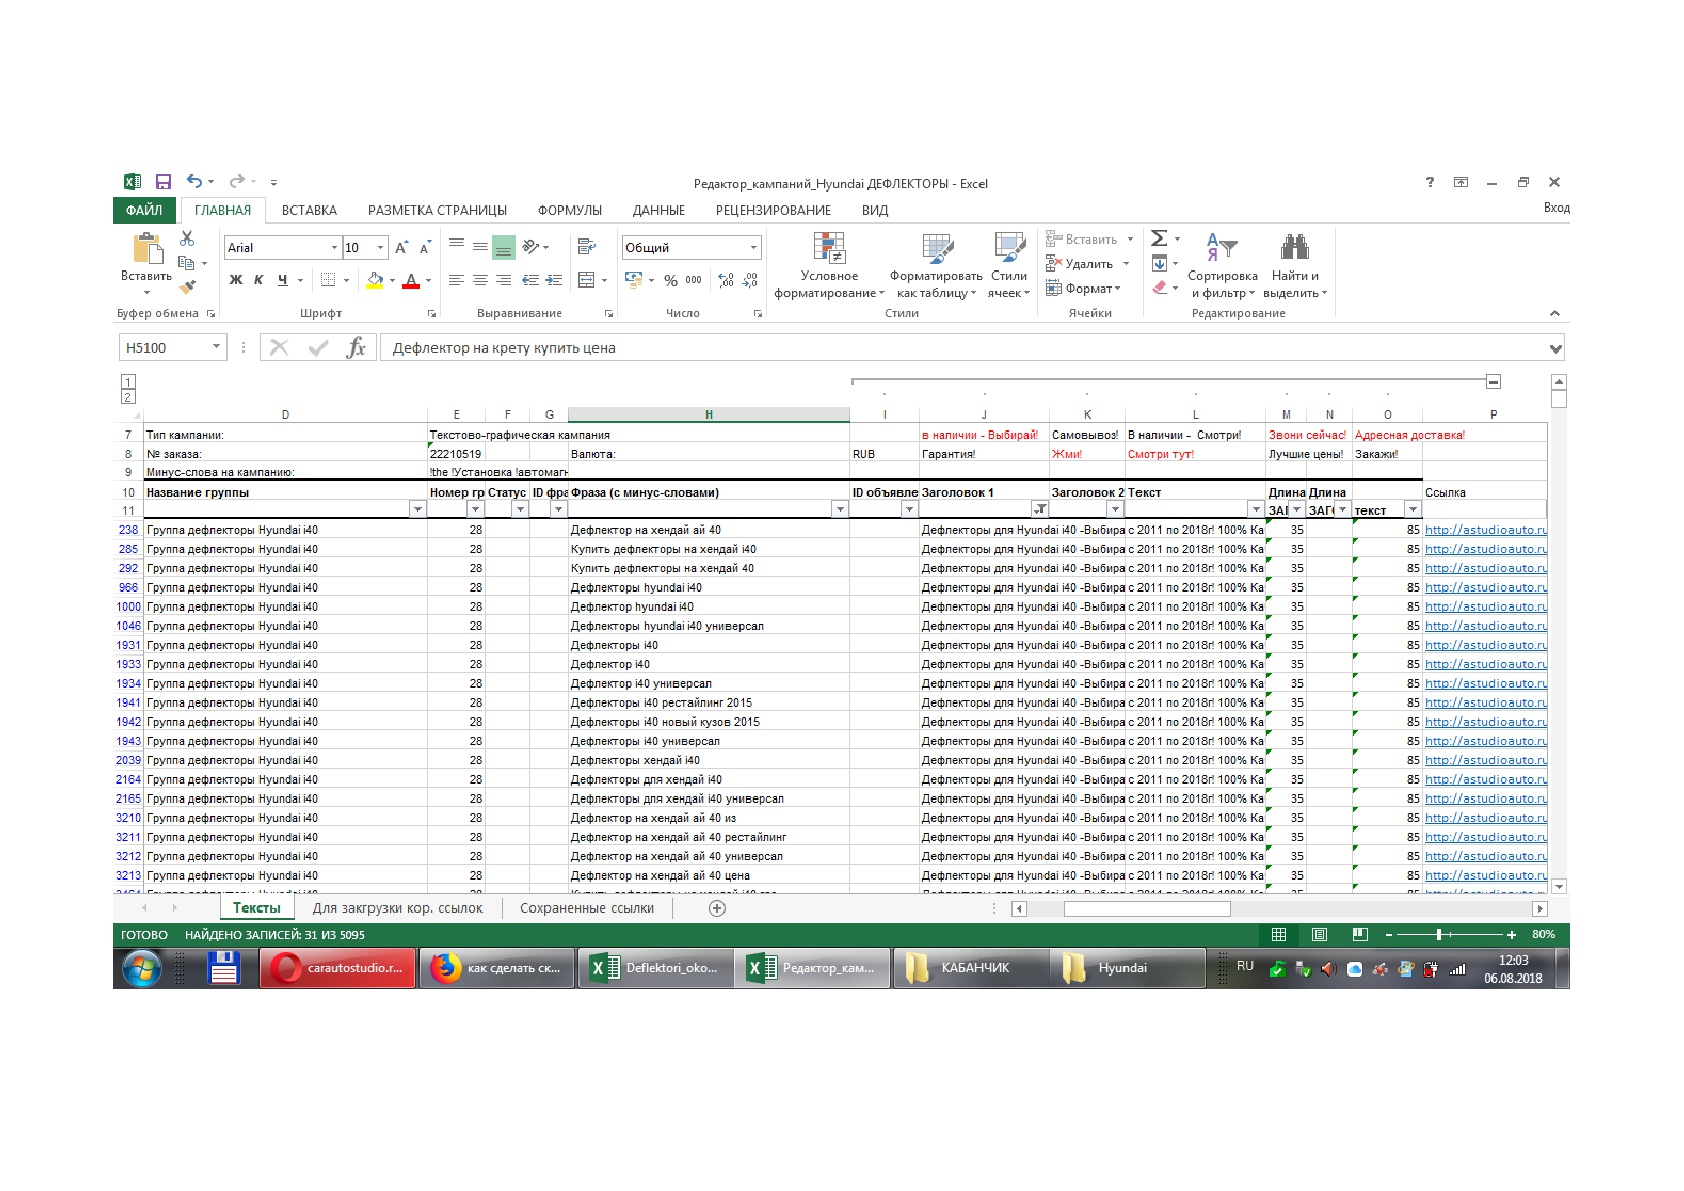Click the Wrap Text icon
Viewport: 1684px width, 1191px height.
pos(586,246)
